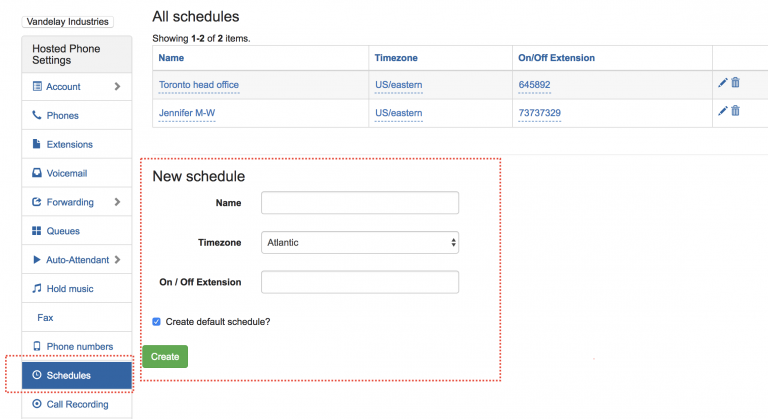Viewport: 768px width, 419px height.
Task: Click 'Showing 1-2 of 2 items' text
Action: click(201, 38)
